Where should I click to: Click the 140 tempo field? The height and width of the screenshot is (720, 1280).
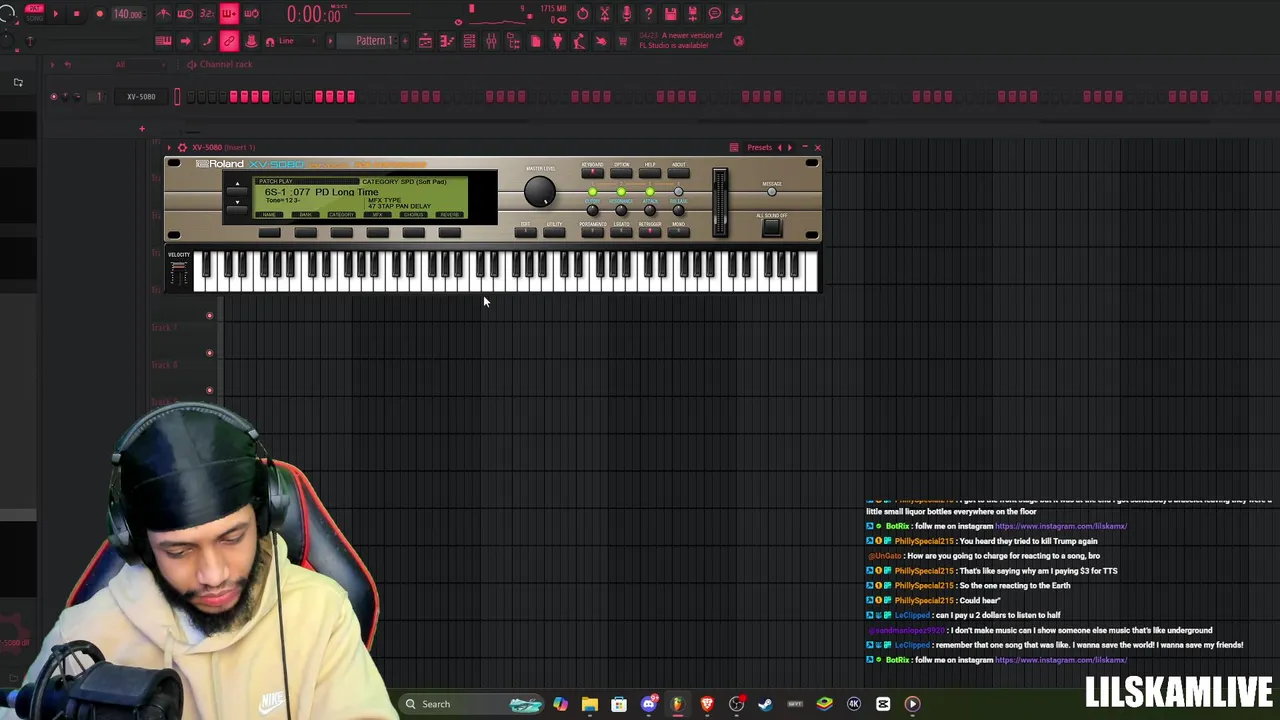tap(128, 14)
